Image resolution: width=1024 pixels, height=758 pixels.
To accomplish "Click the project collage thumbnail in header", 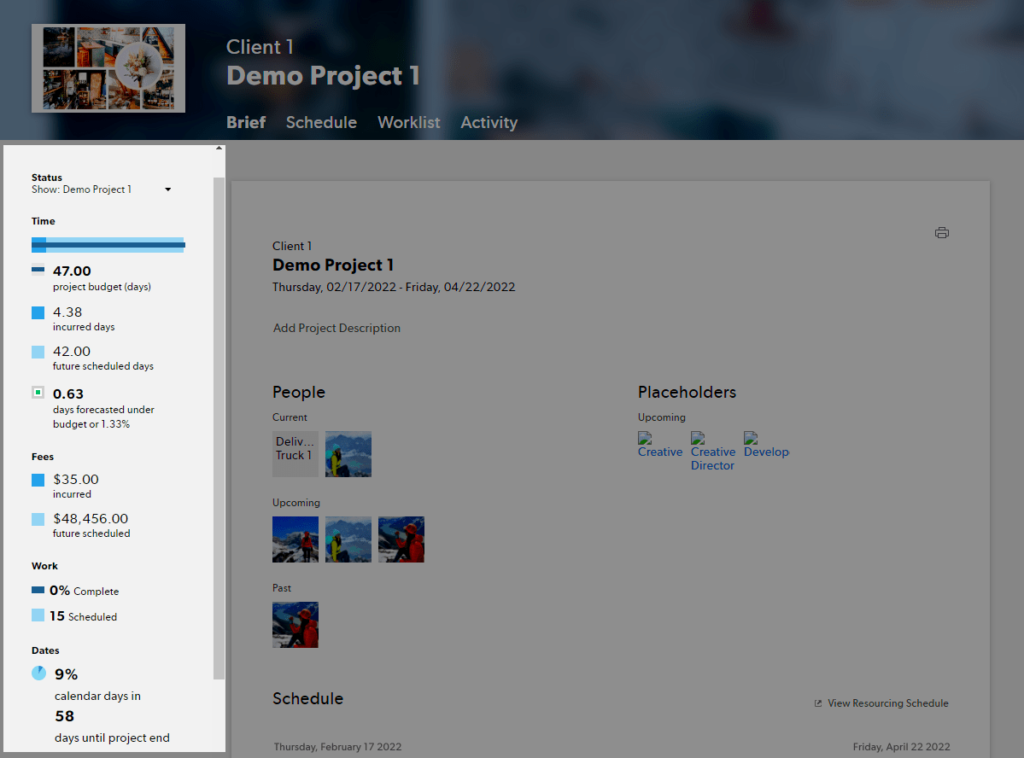I will 108,69.
